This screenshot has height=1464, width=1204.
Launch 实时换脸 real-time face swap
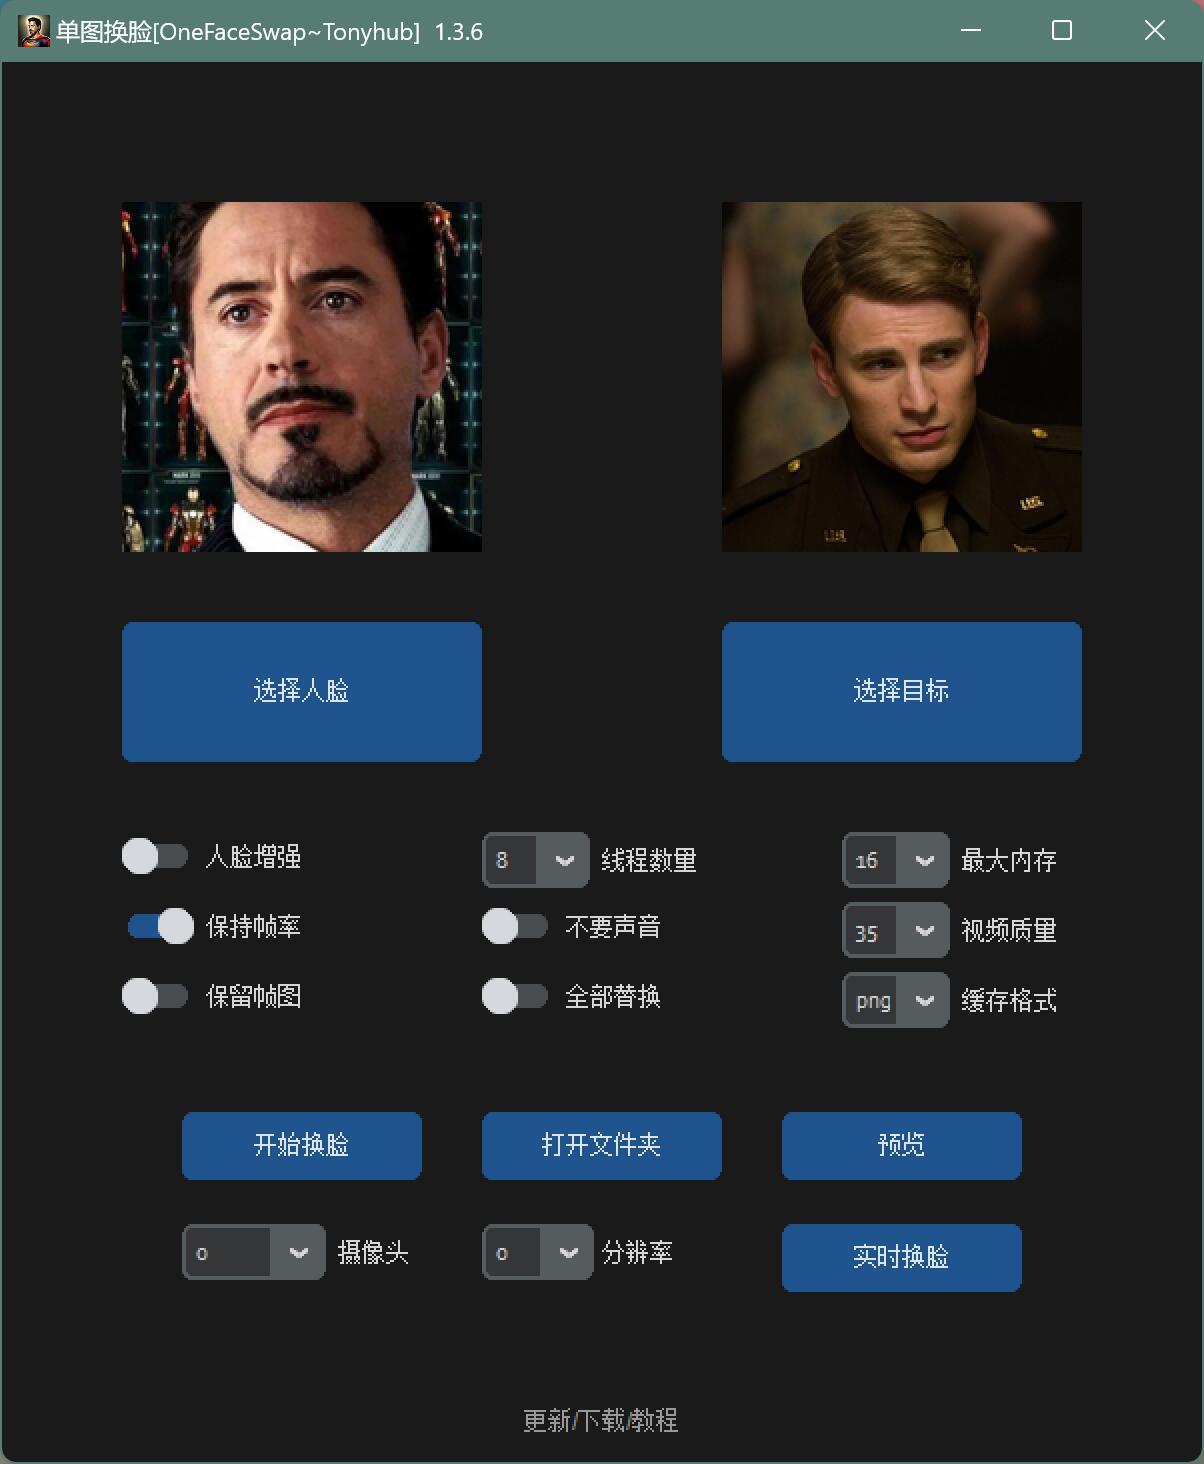[902, 1258]
